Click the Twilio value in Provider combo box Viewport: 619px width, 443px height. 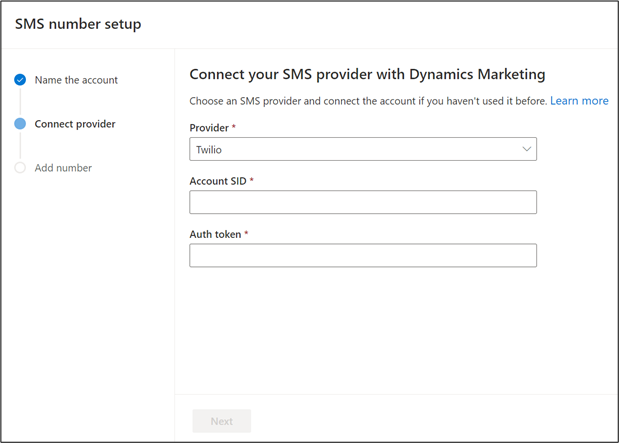pyautogui.click(x=209, y=149)
